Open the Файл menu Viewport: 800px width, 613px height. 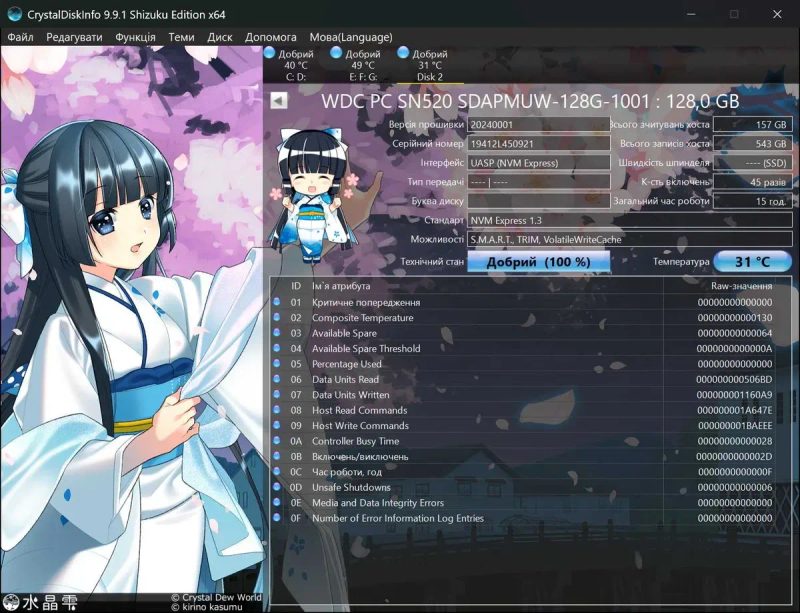pyautogui.click(x=20, y=37)
